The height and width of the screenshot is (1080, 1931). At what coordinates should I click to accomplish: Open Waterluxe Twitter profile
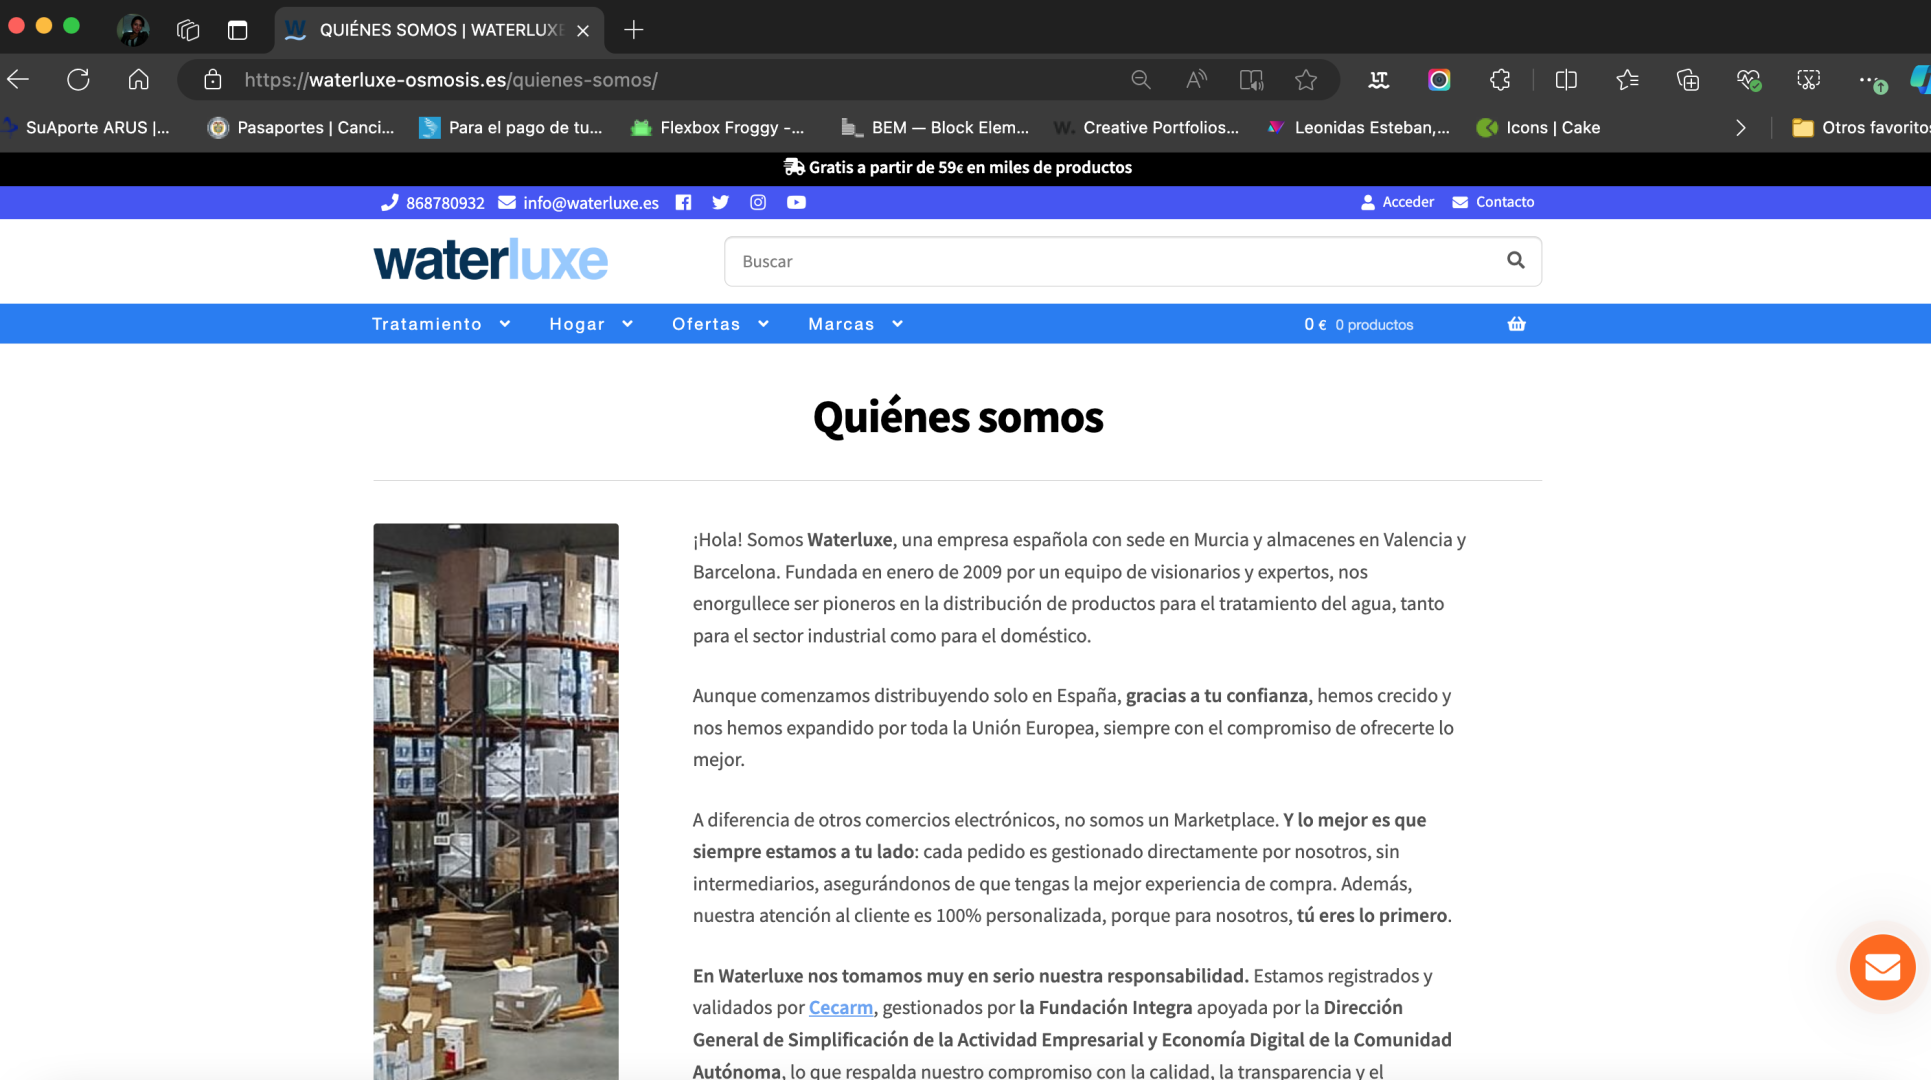click(x=720, y=202)
